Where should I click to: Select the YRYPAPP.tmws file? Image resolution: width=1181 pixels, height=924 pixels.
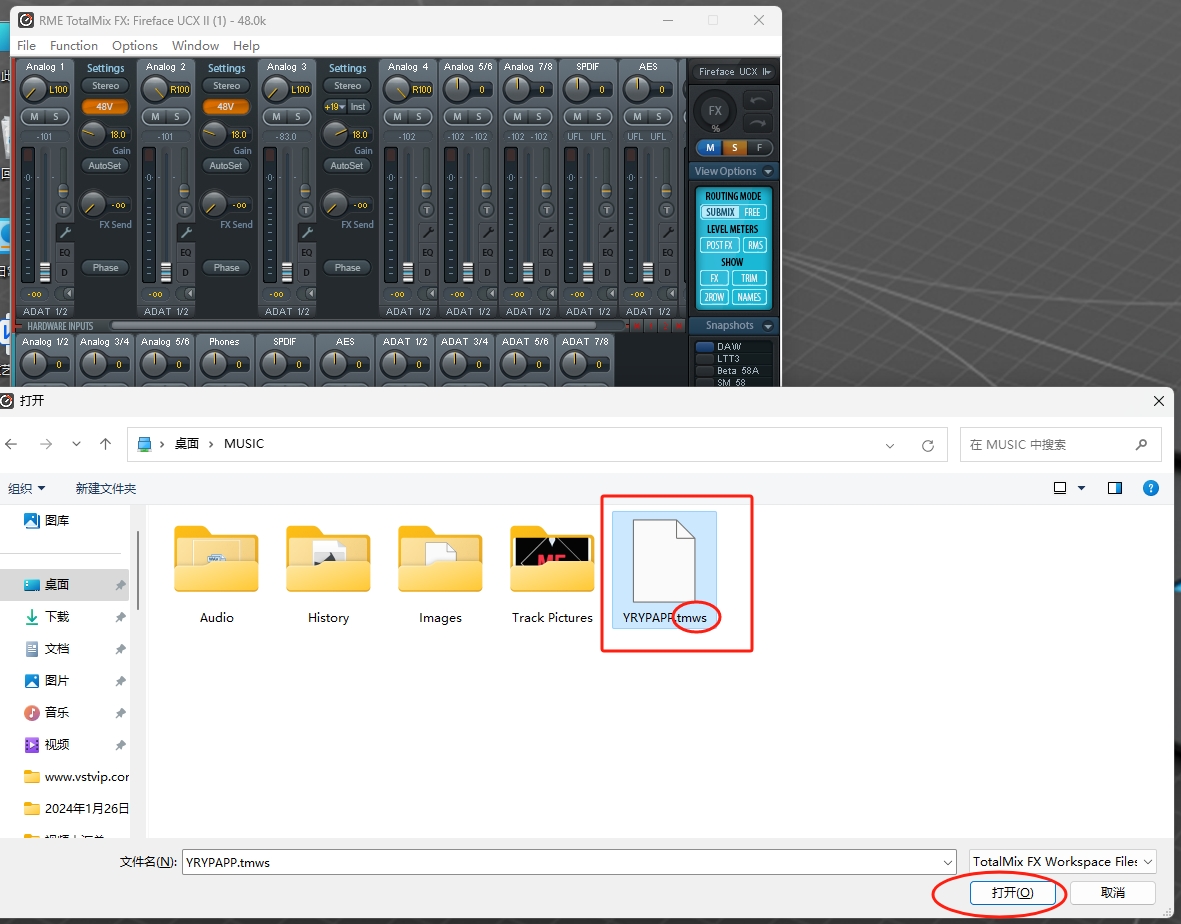pos(664,569)
